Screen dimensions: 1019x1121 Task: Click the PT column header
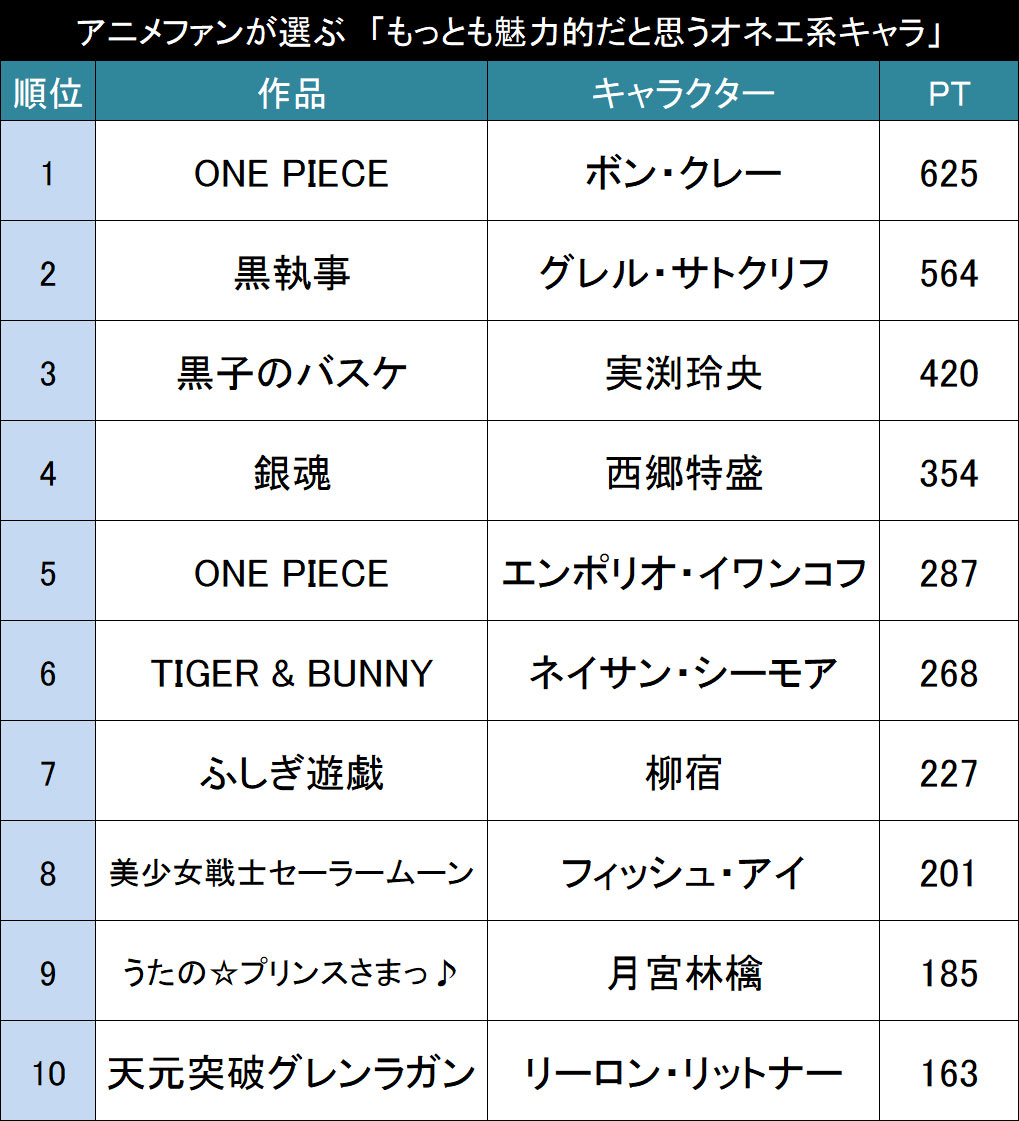949,92
